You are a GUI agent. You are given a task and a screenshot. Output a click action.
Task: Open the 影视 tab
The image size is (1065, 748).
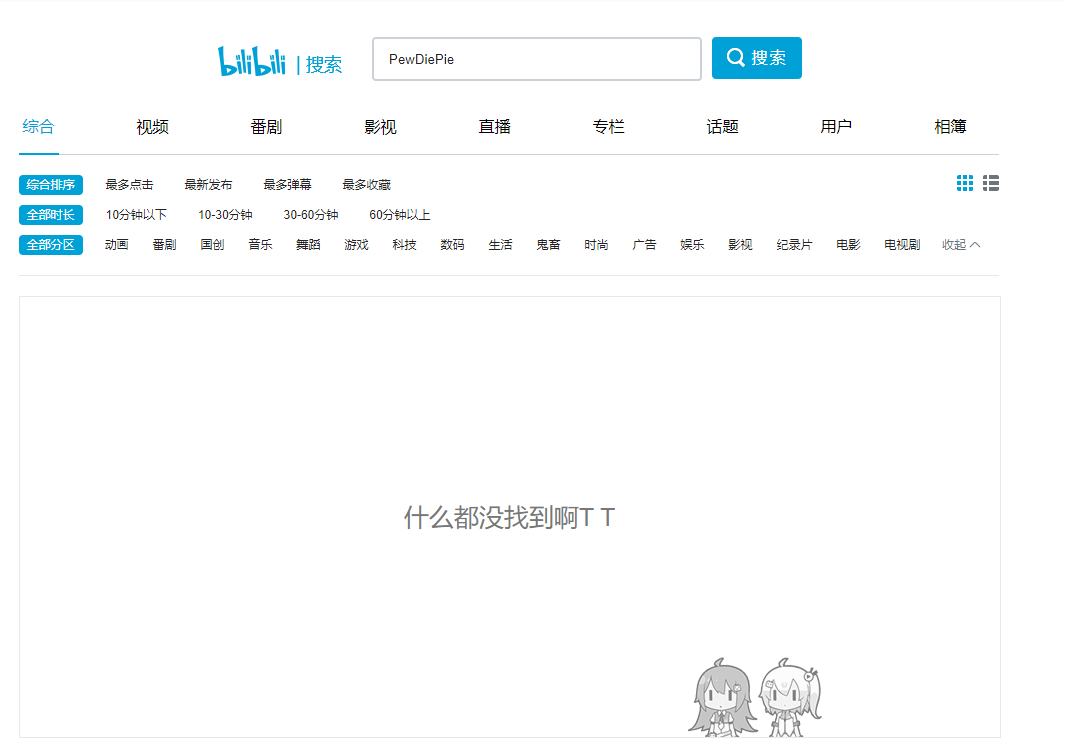[x=380, y=126]
